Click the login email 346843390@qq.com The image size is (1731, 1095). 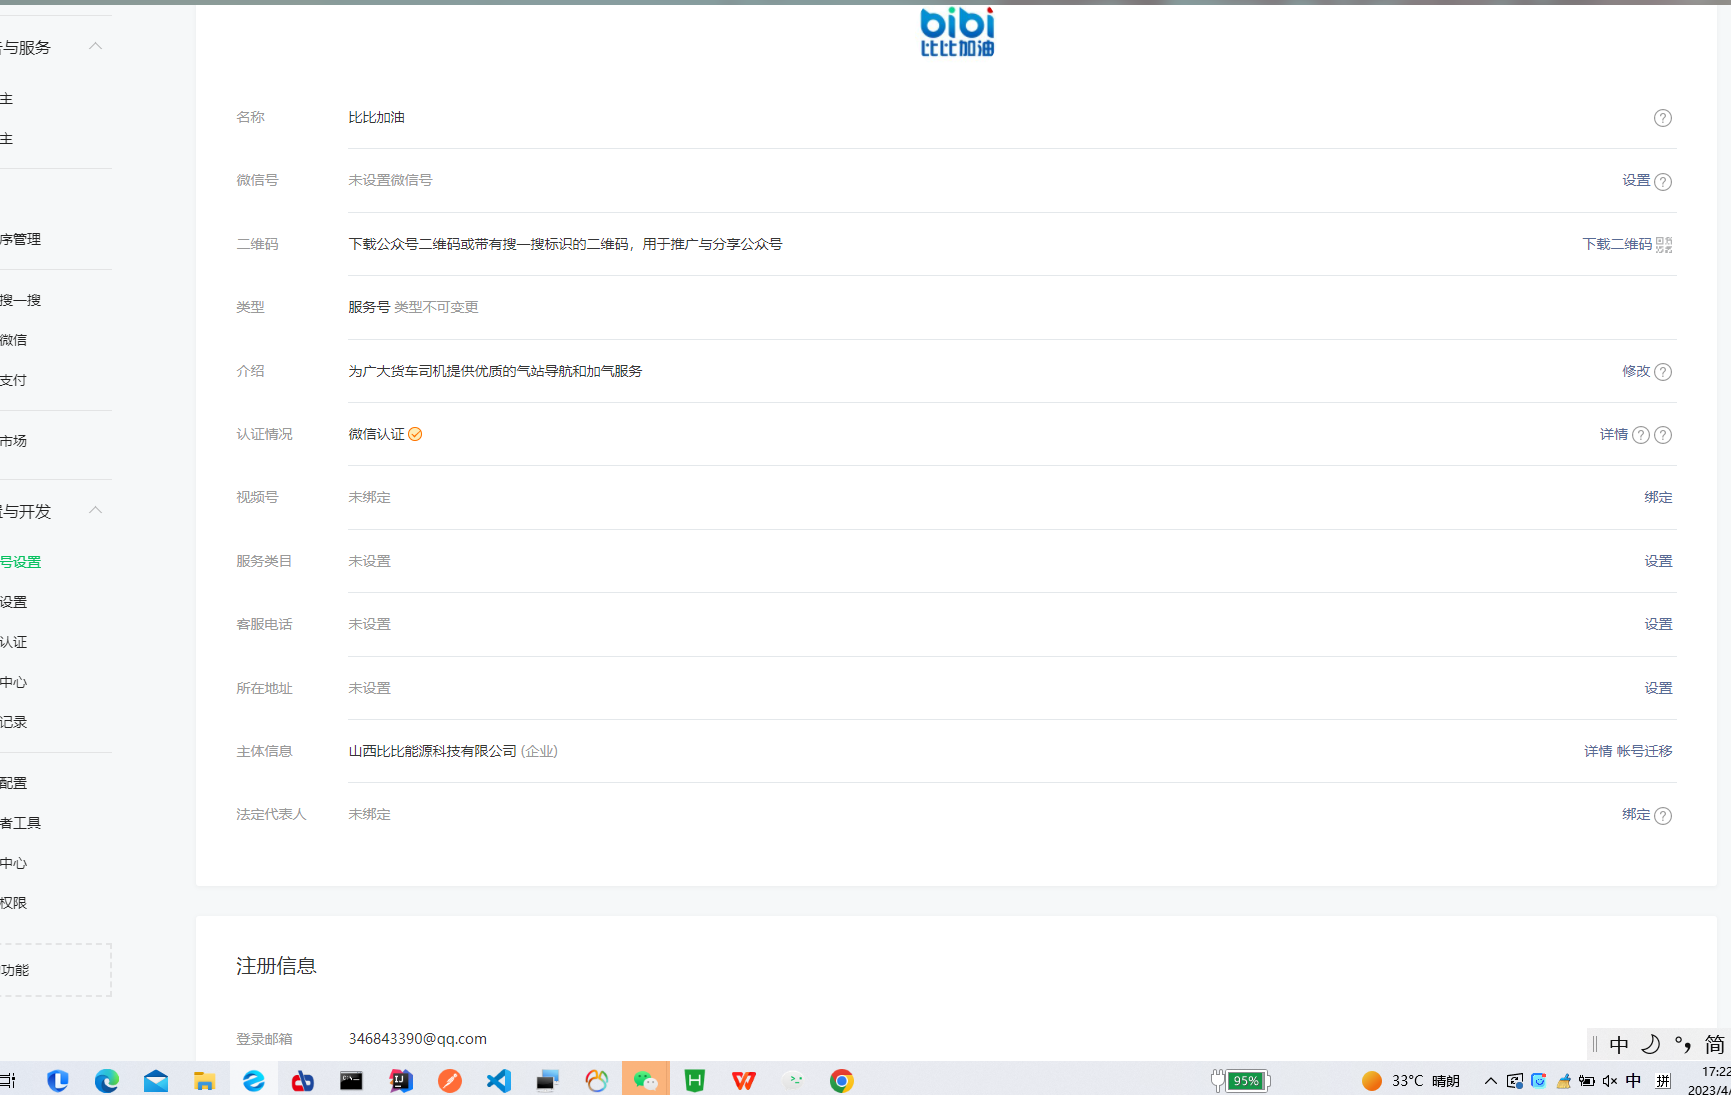pyautogui.click(x=417, y=1039)
